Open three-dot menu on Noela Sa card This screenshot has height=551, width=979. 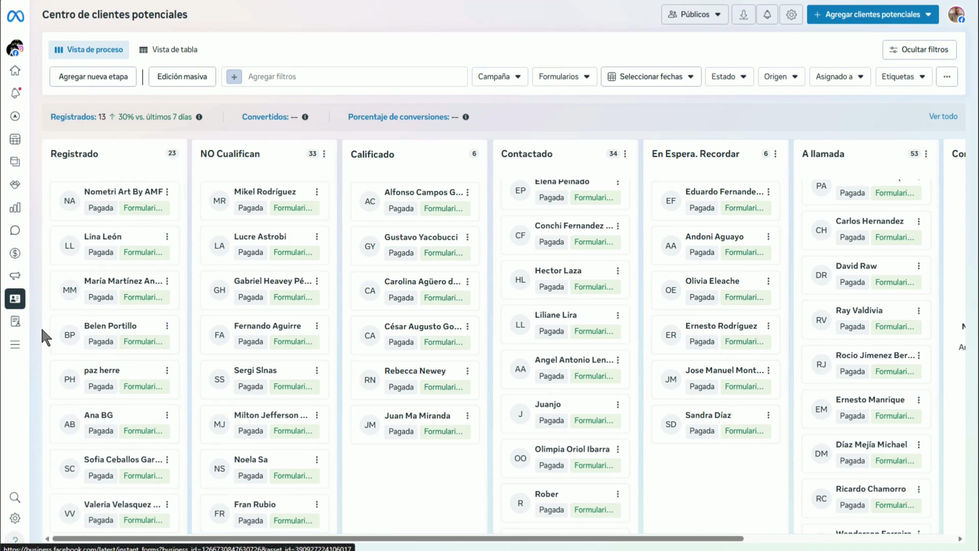317,459
